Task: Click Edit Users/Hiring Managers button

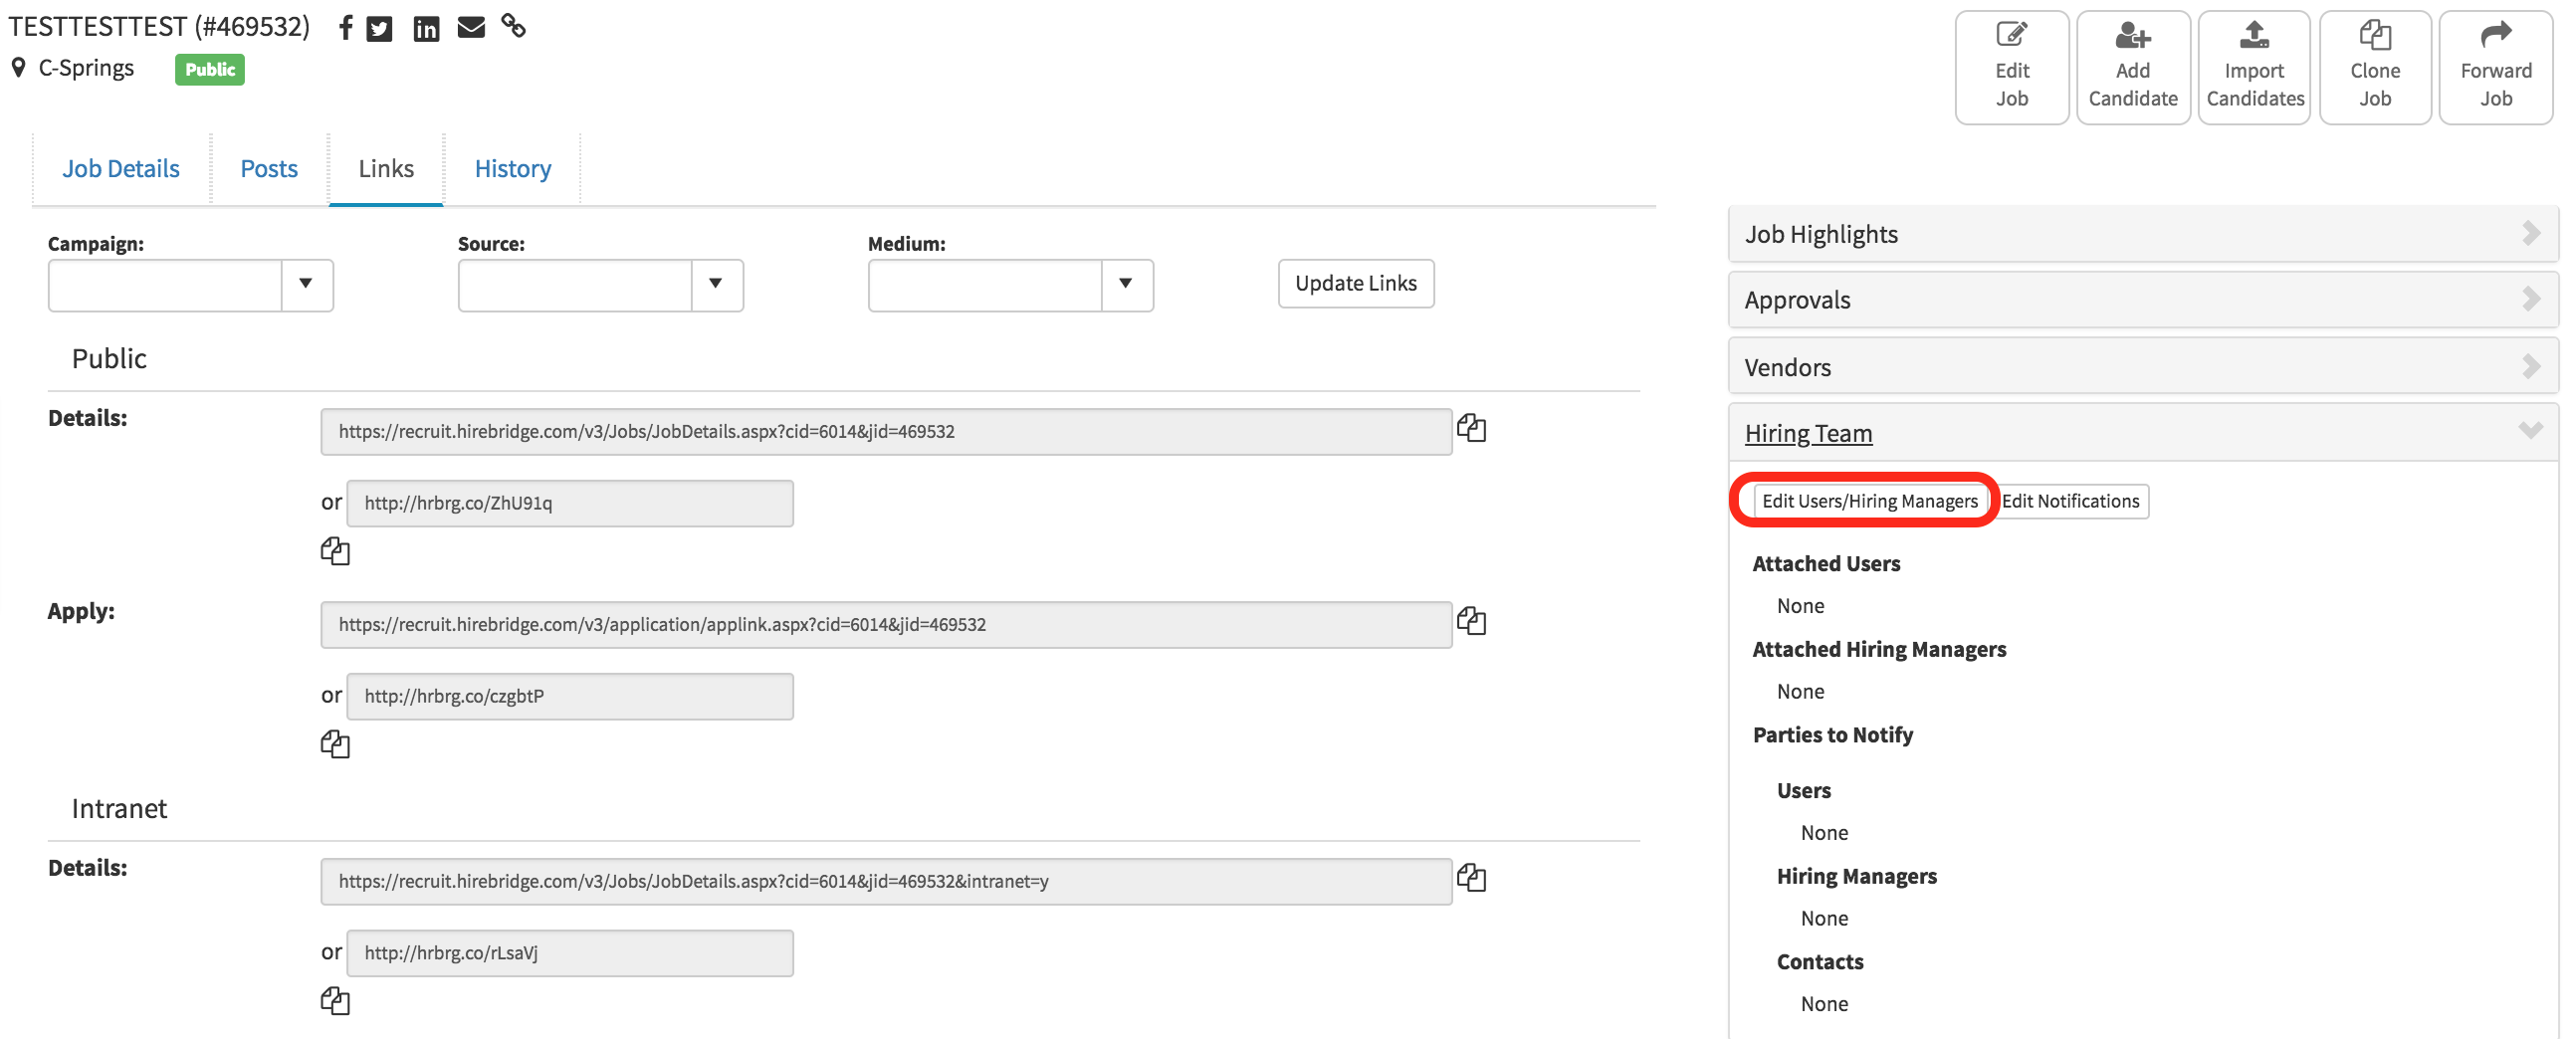Action: point(1868,501)
